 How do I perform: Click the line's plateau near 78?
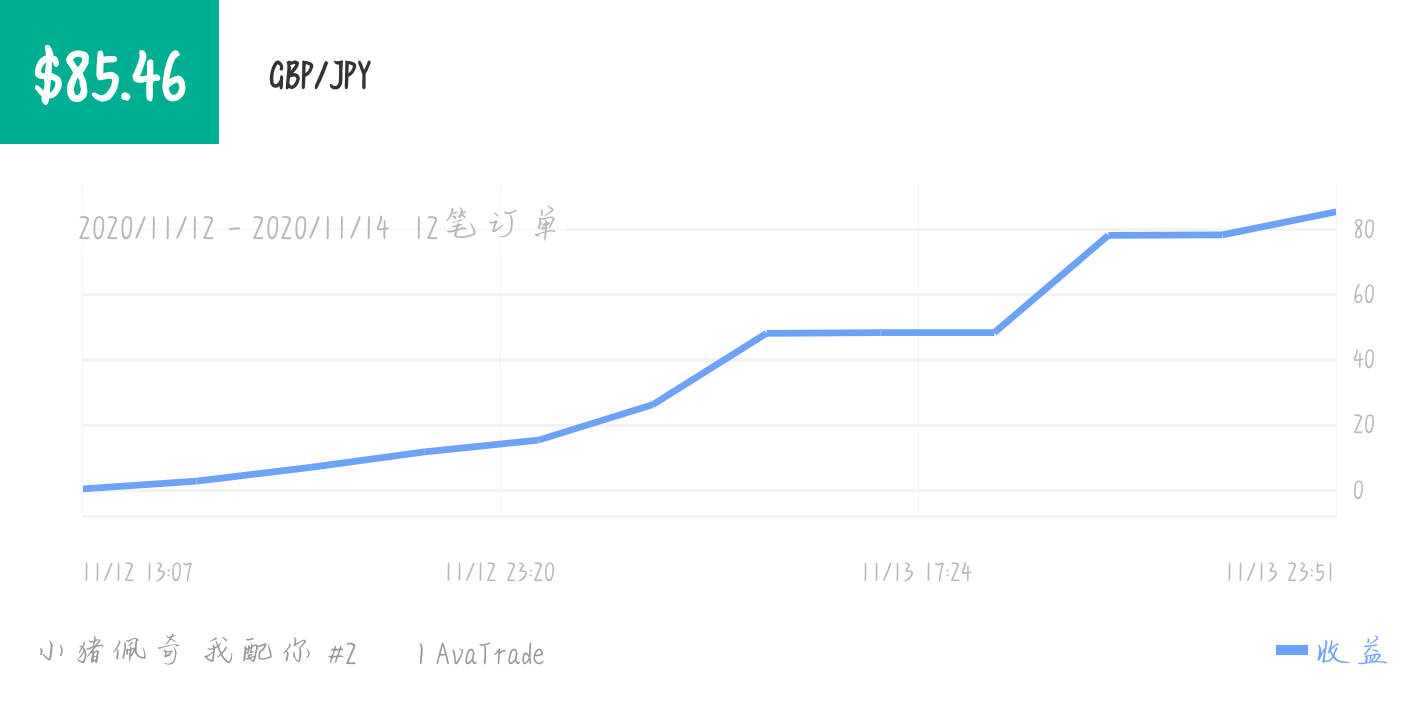click(1165, 235)
